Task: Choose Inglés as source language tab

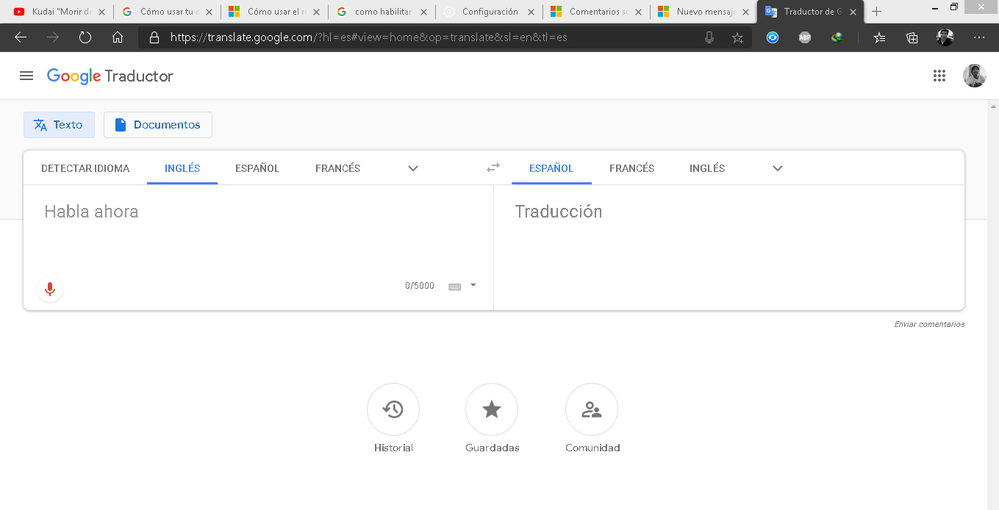Action: coord(182,168)
